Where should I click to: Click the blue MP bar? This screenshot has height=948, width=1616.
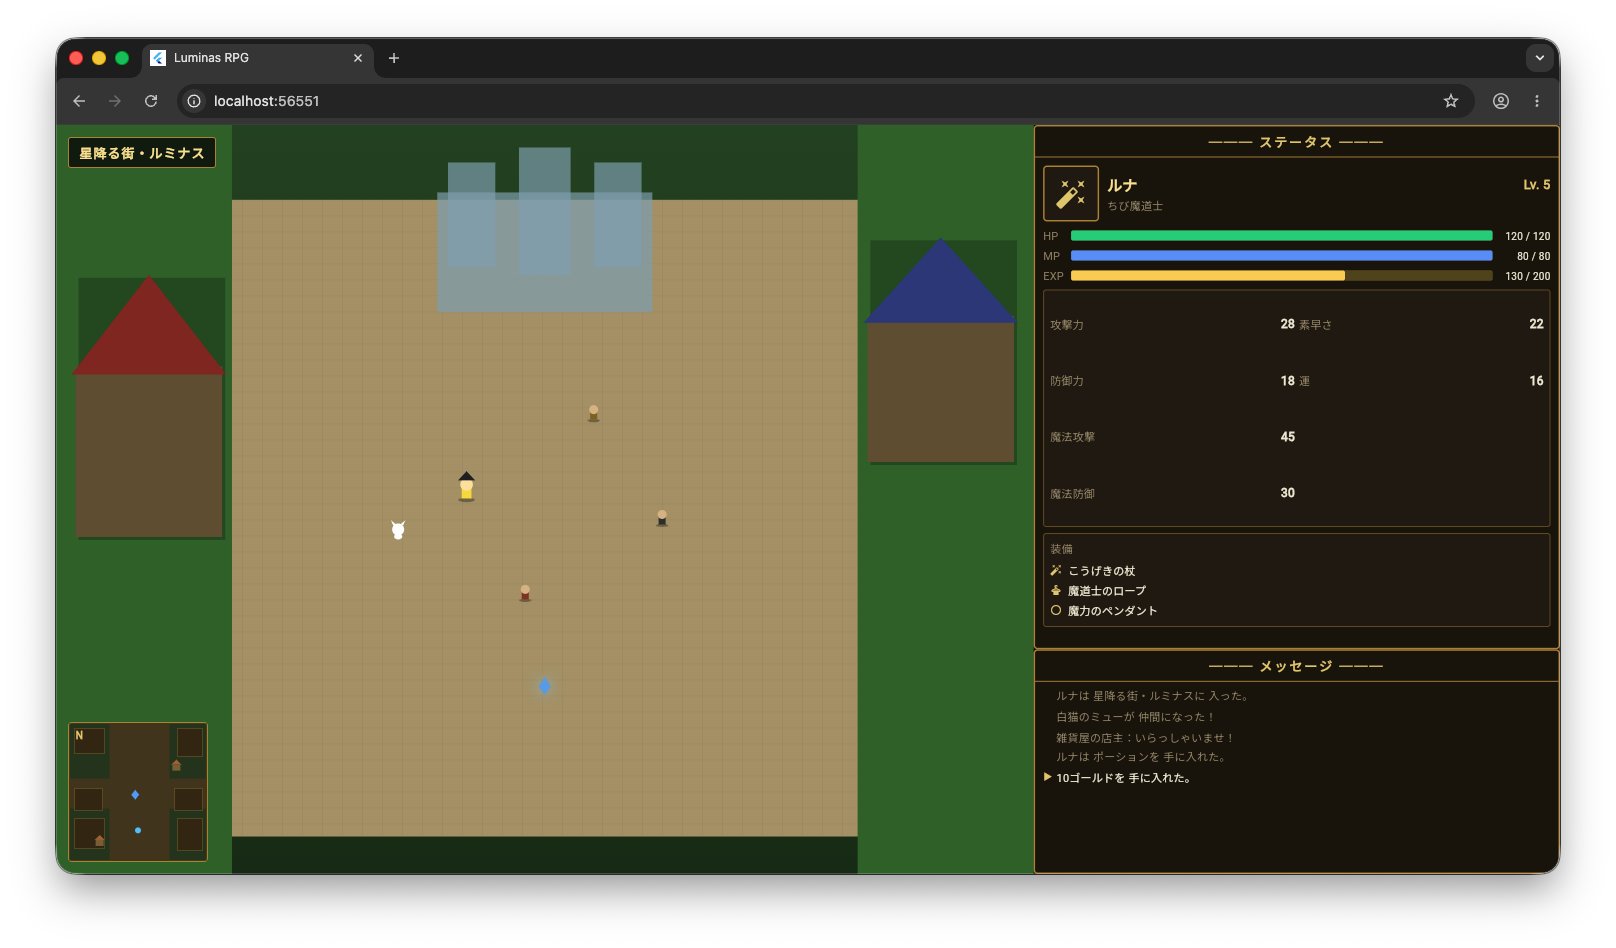(1281, 256)
